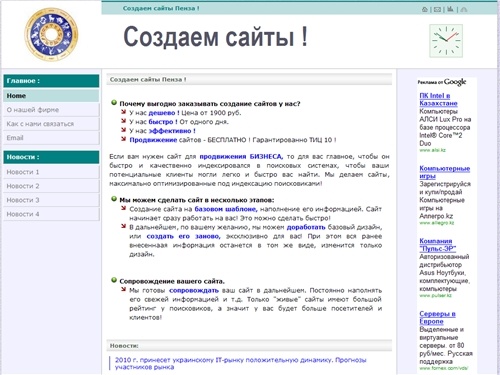The height and width of the screenshot is (375, 500).
Task: Click the analog clock widget
Action: pyautogui.click(x=446, y=41)
